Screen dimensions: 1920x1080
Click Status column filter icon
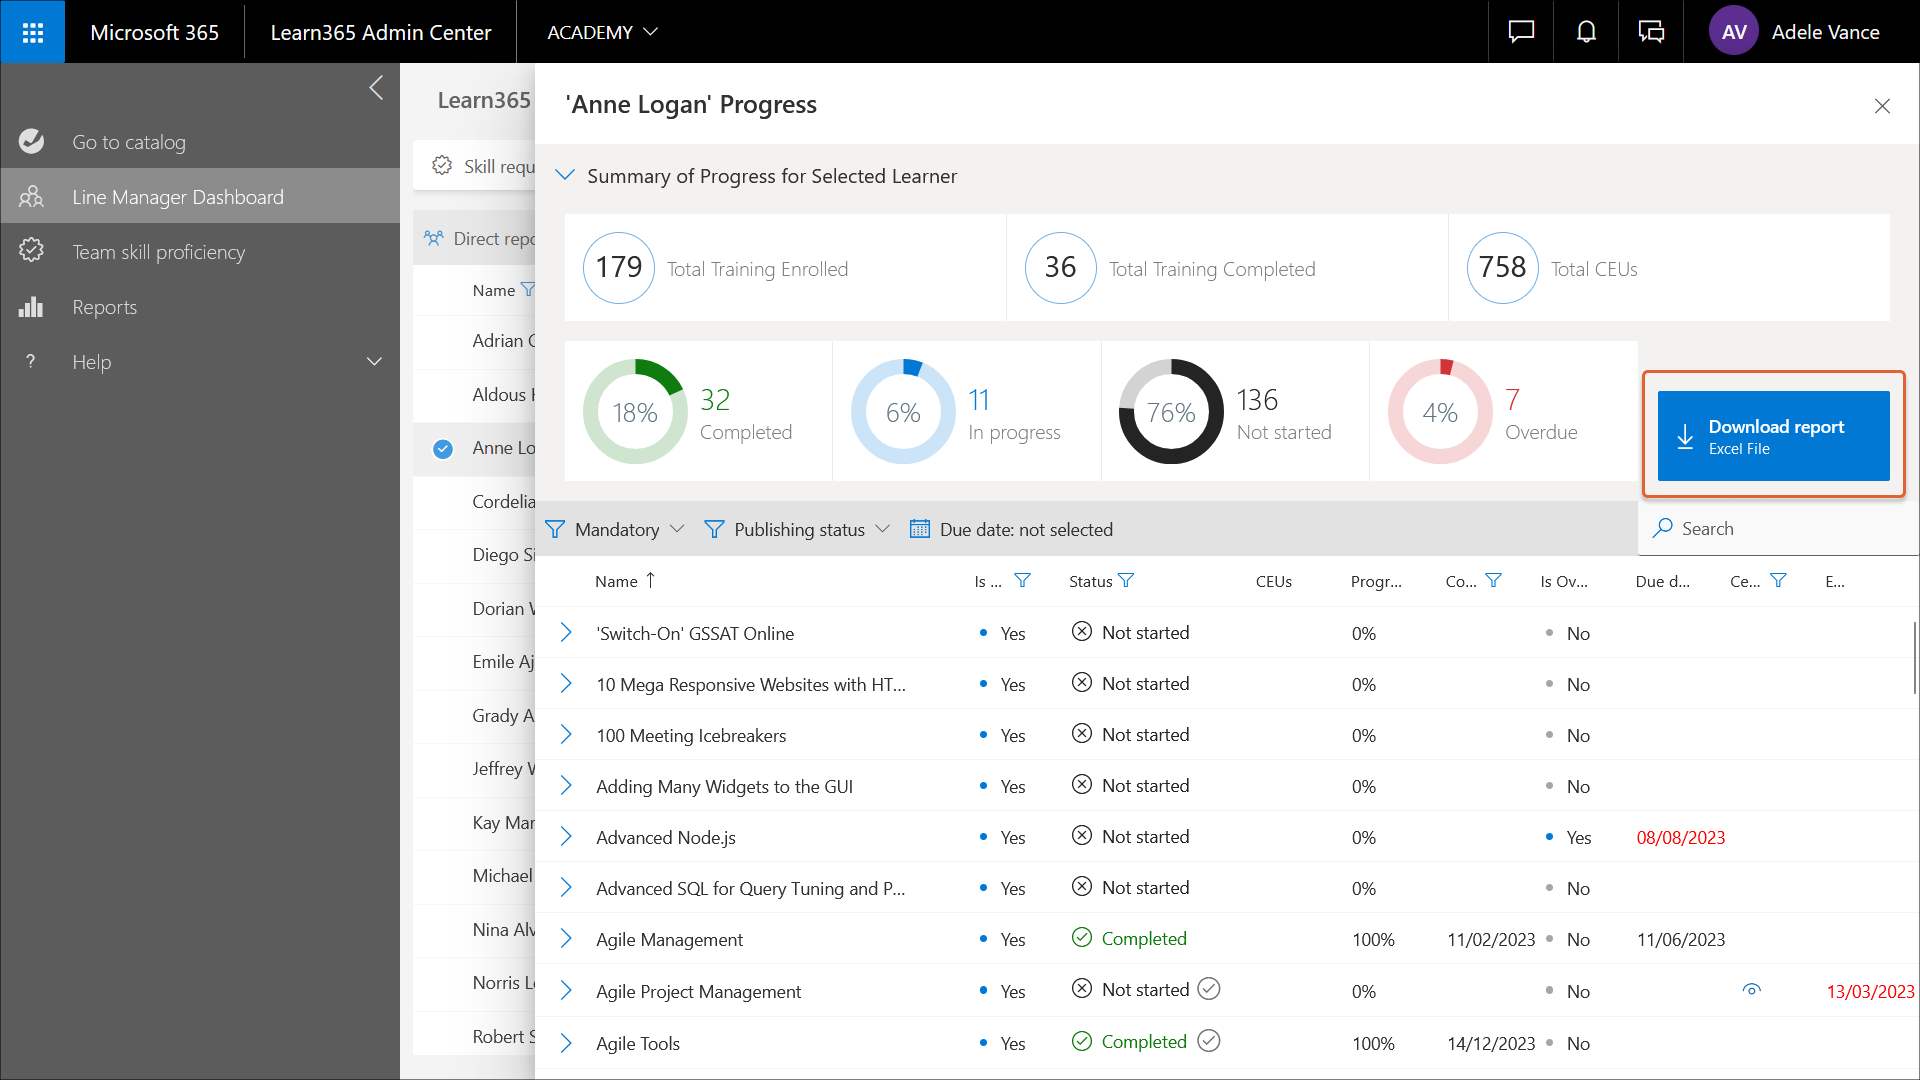pyautogui.click(x=1126, y=581)
